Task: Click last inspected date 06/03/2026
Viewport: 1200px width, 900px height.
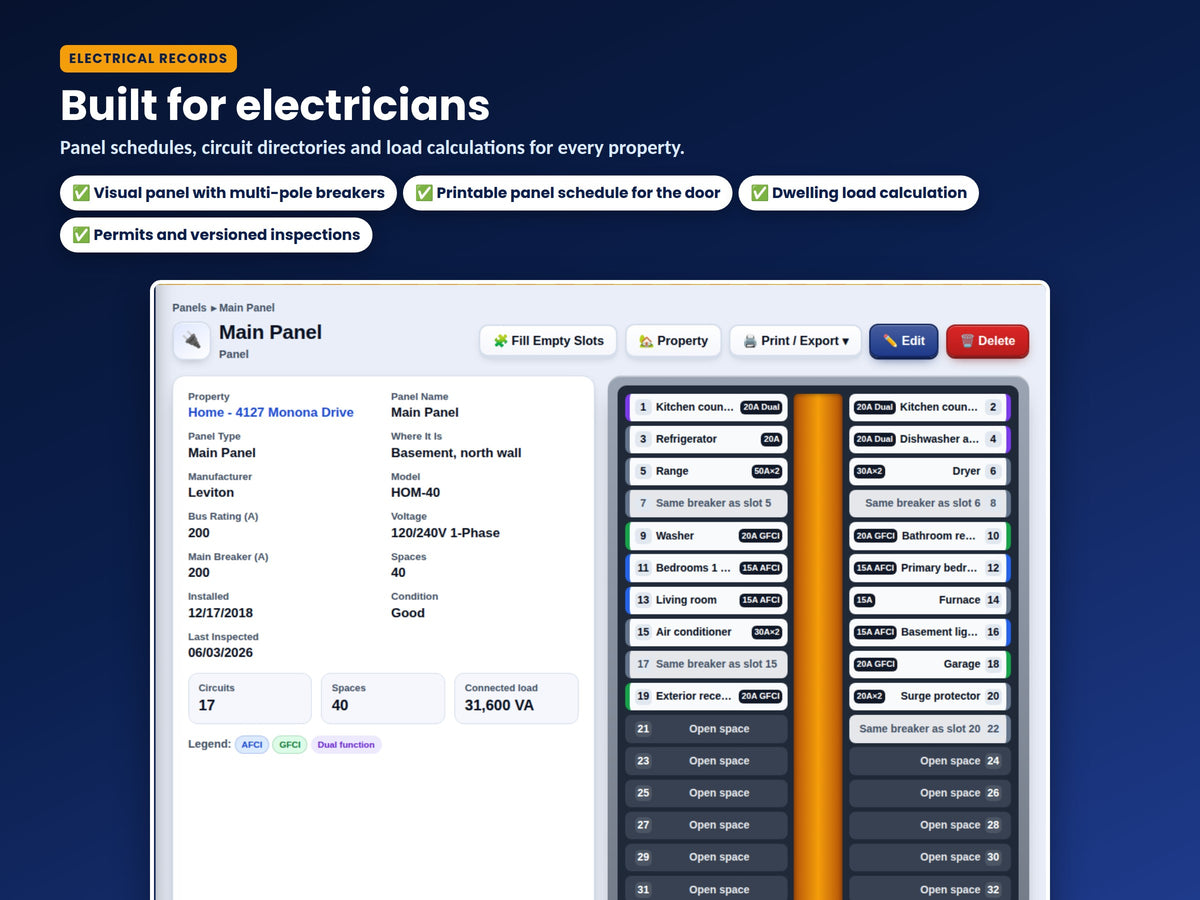Action: tap(221, 652)
